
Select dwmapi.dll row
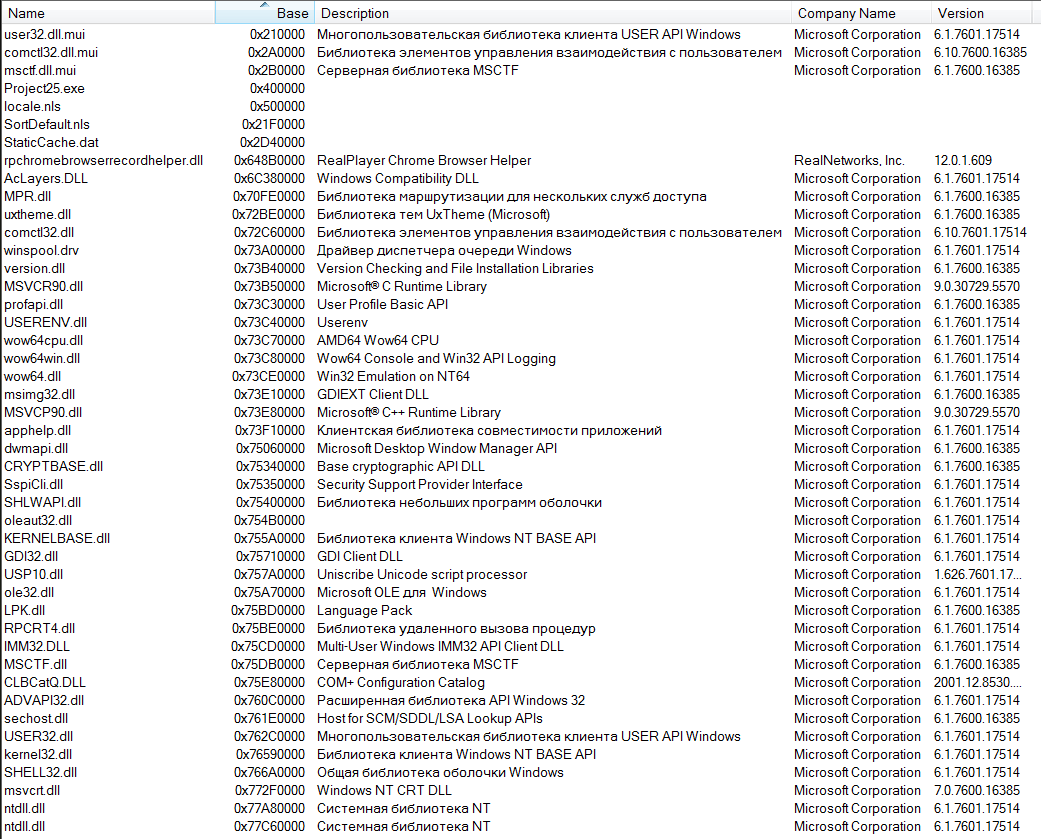[520, 448]
